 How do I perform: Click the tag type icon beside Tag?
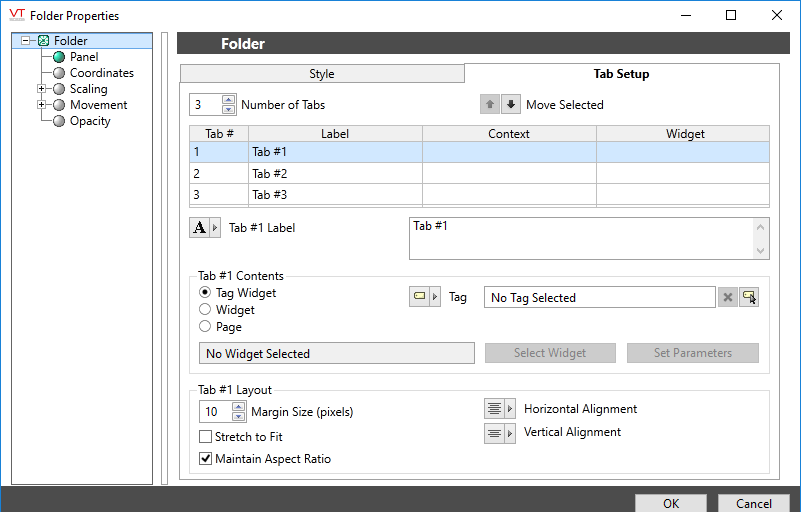419,297
